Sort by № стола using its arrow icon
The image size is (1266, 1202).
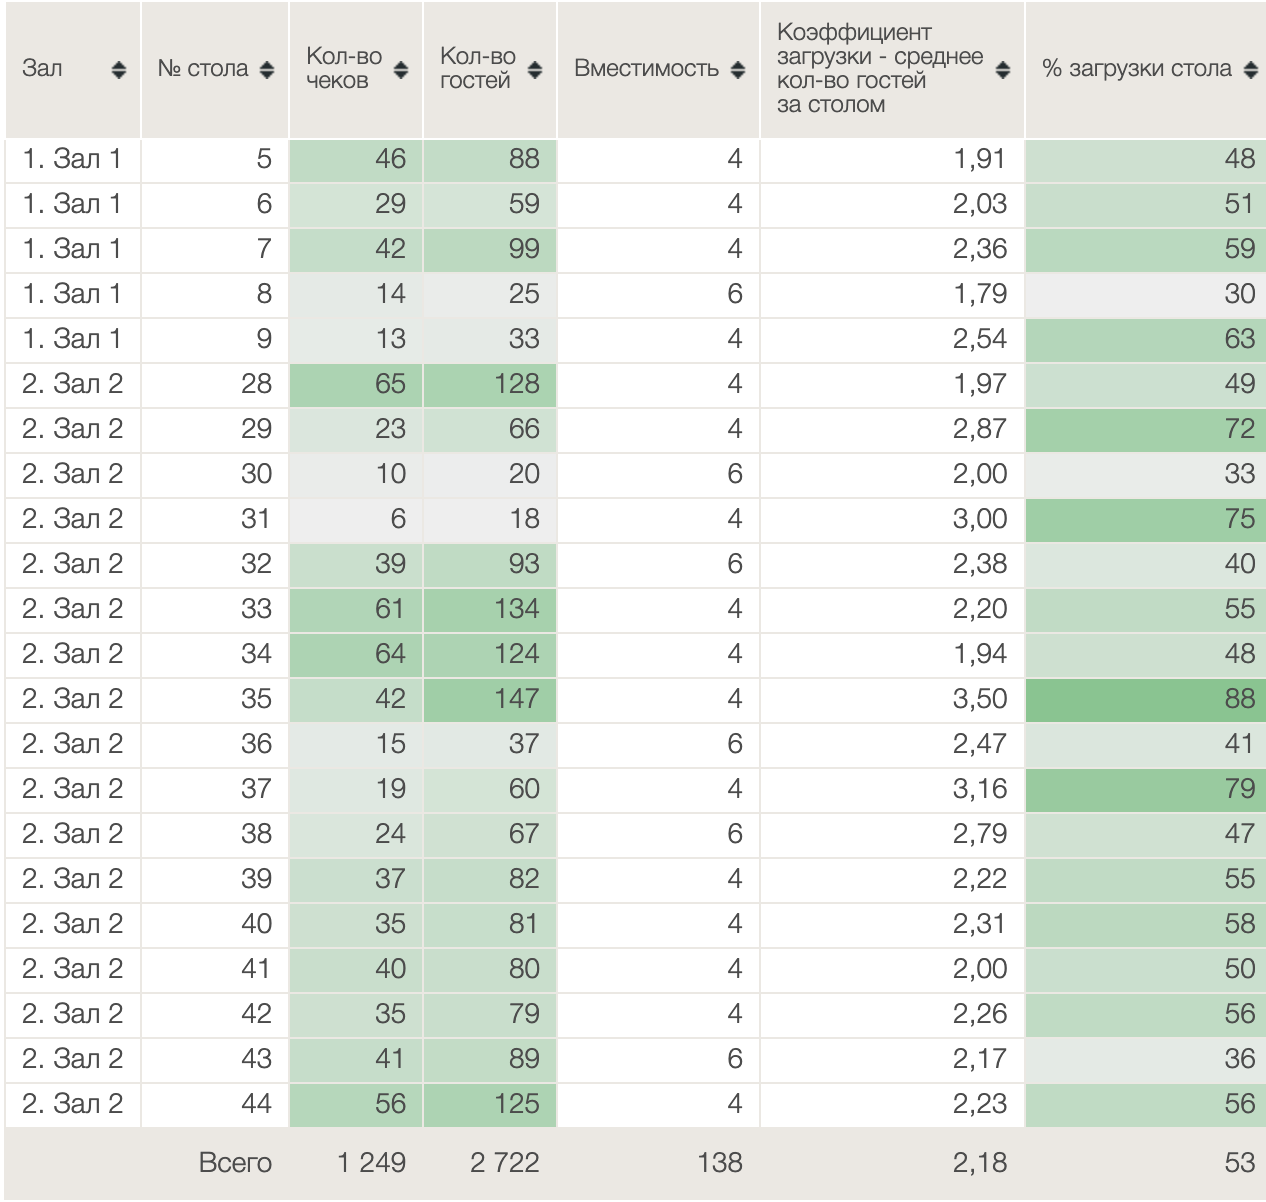click(x=266, y=69)
